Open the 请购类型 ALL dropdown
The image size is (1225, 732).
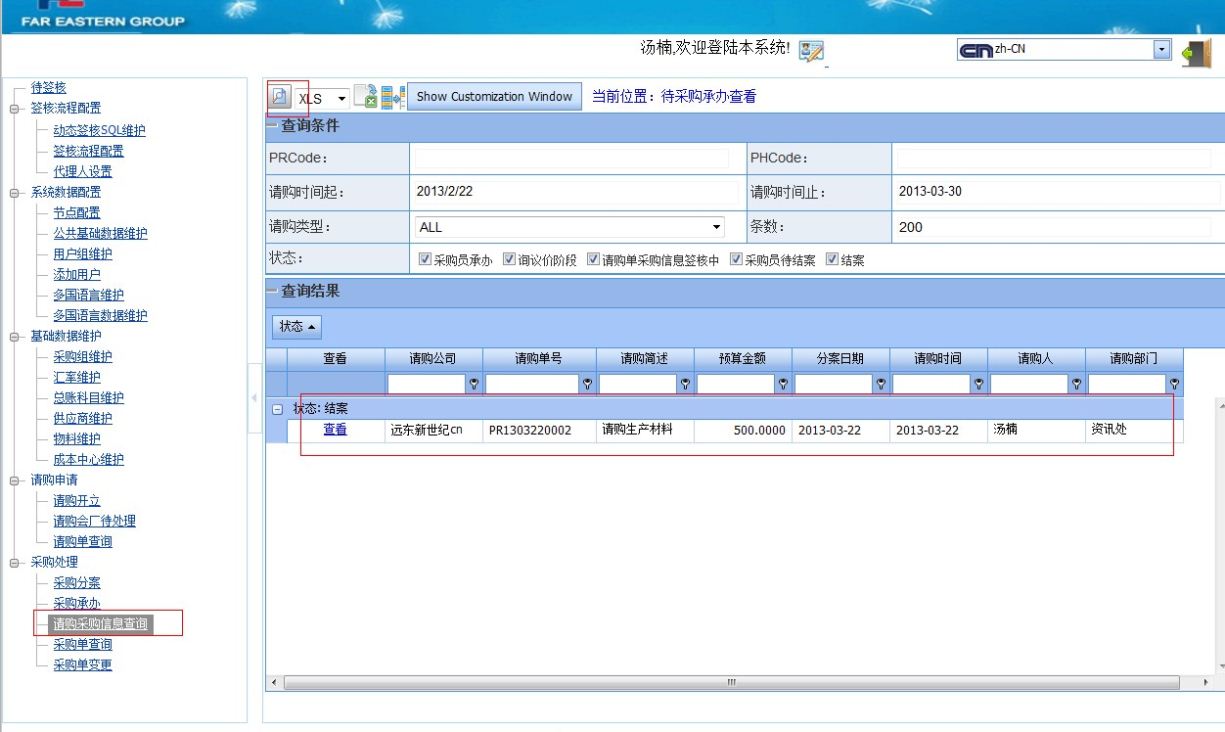(716, 227)
